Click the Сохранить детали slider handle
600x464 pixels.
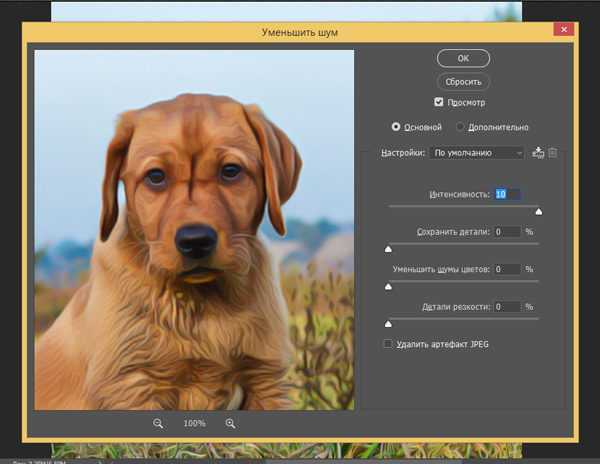pos(388,249)
